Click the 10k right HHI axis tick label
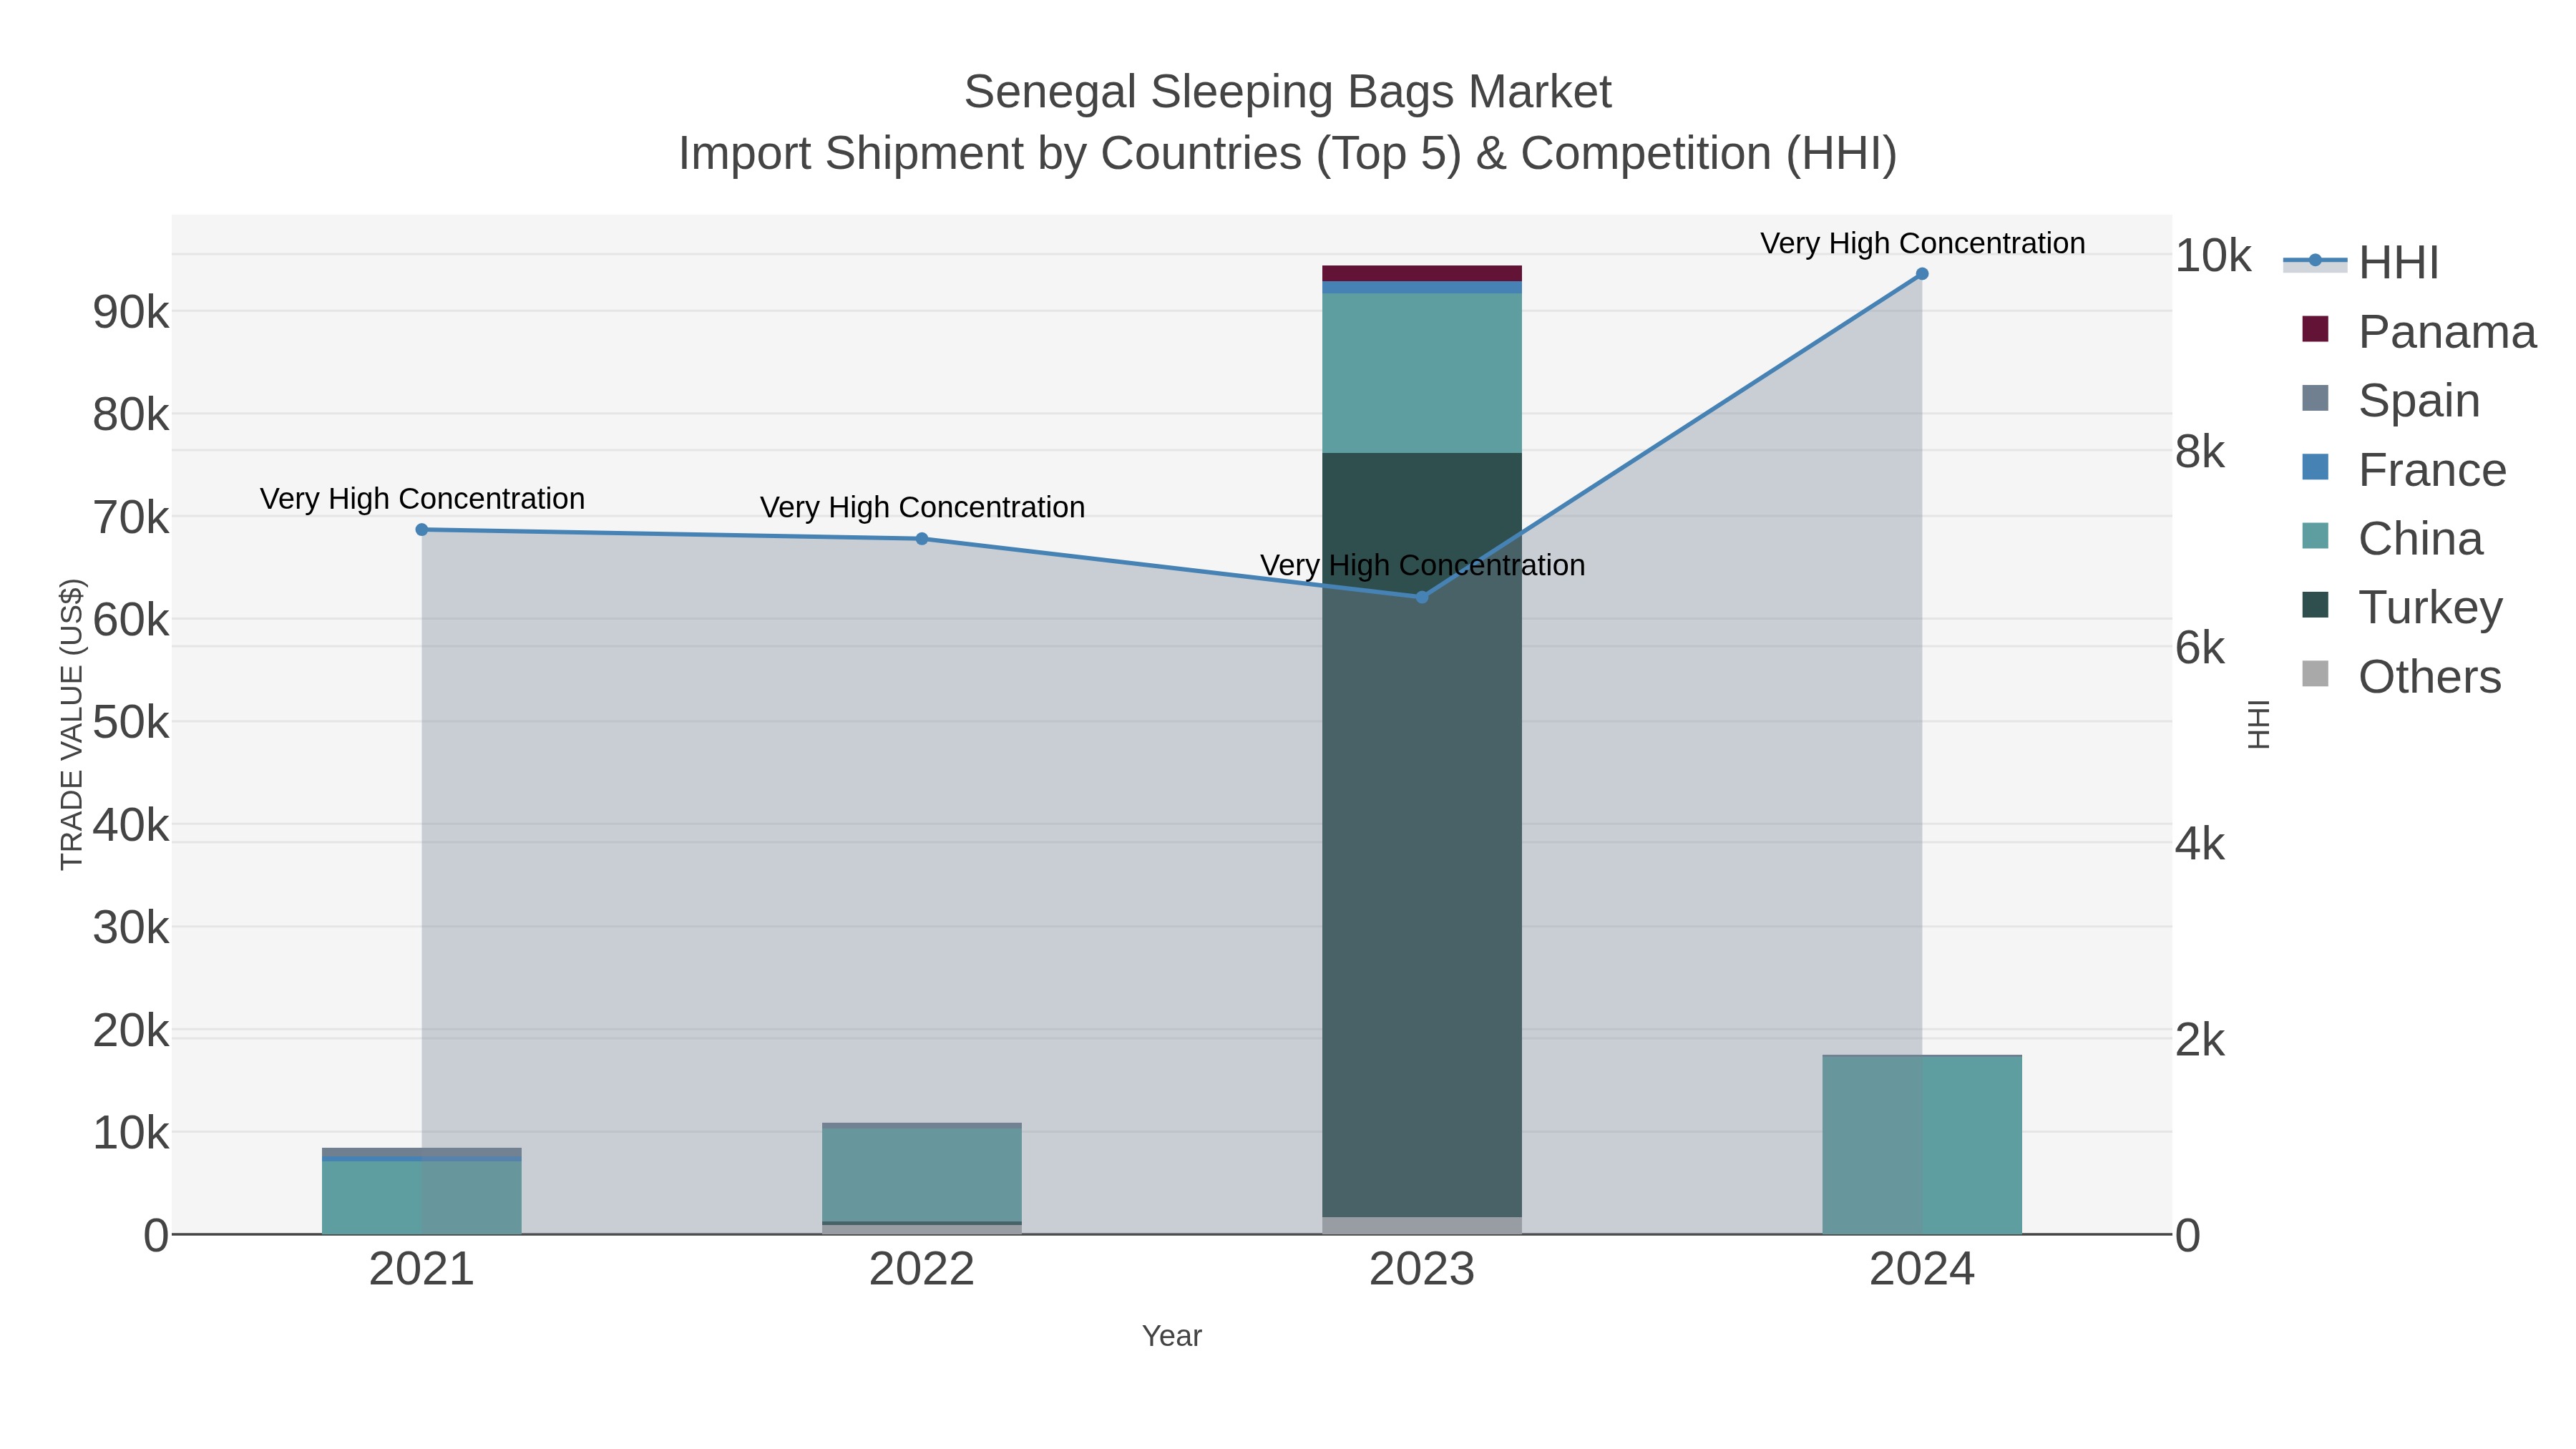Screen dimensions: 2576x1449 (x=2213, y=256)
